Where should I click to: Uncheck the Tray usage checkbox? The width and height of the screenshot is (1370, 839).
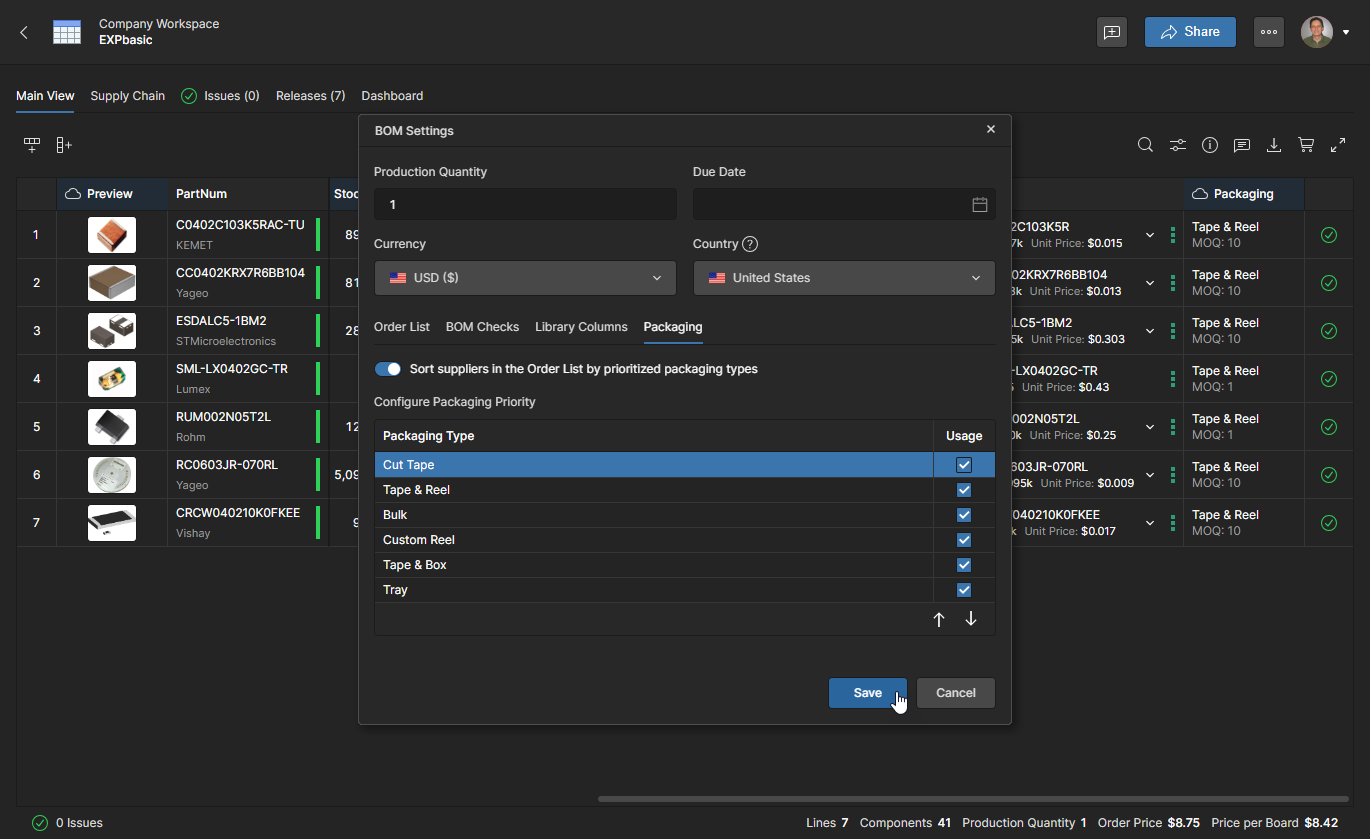[x=964, y=590]
